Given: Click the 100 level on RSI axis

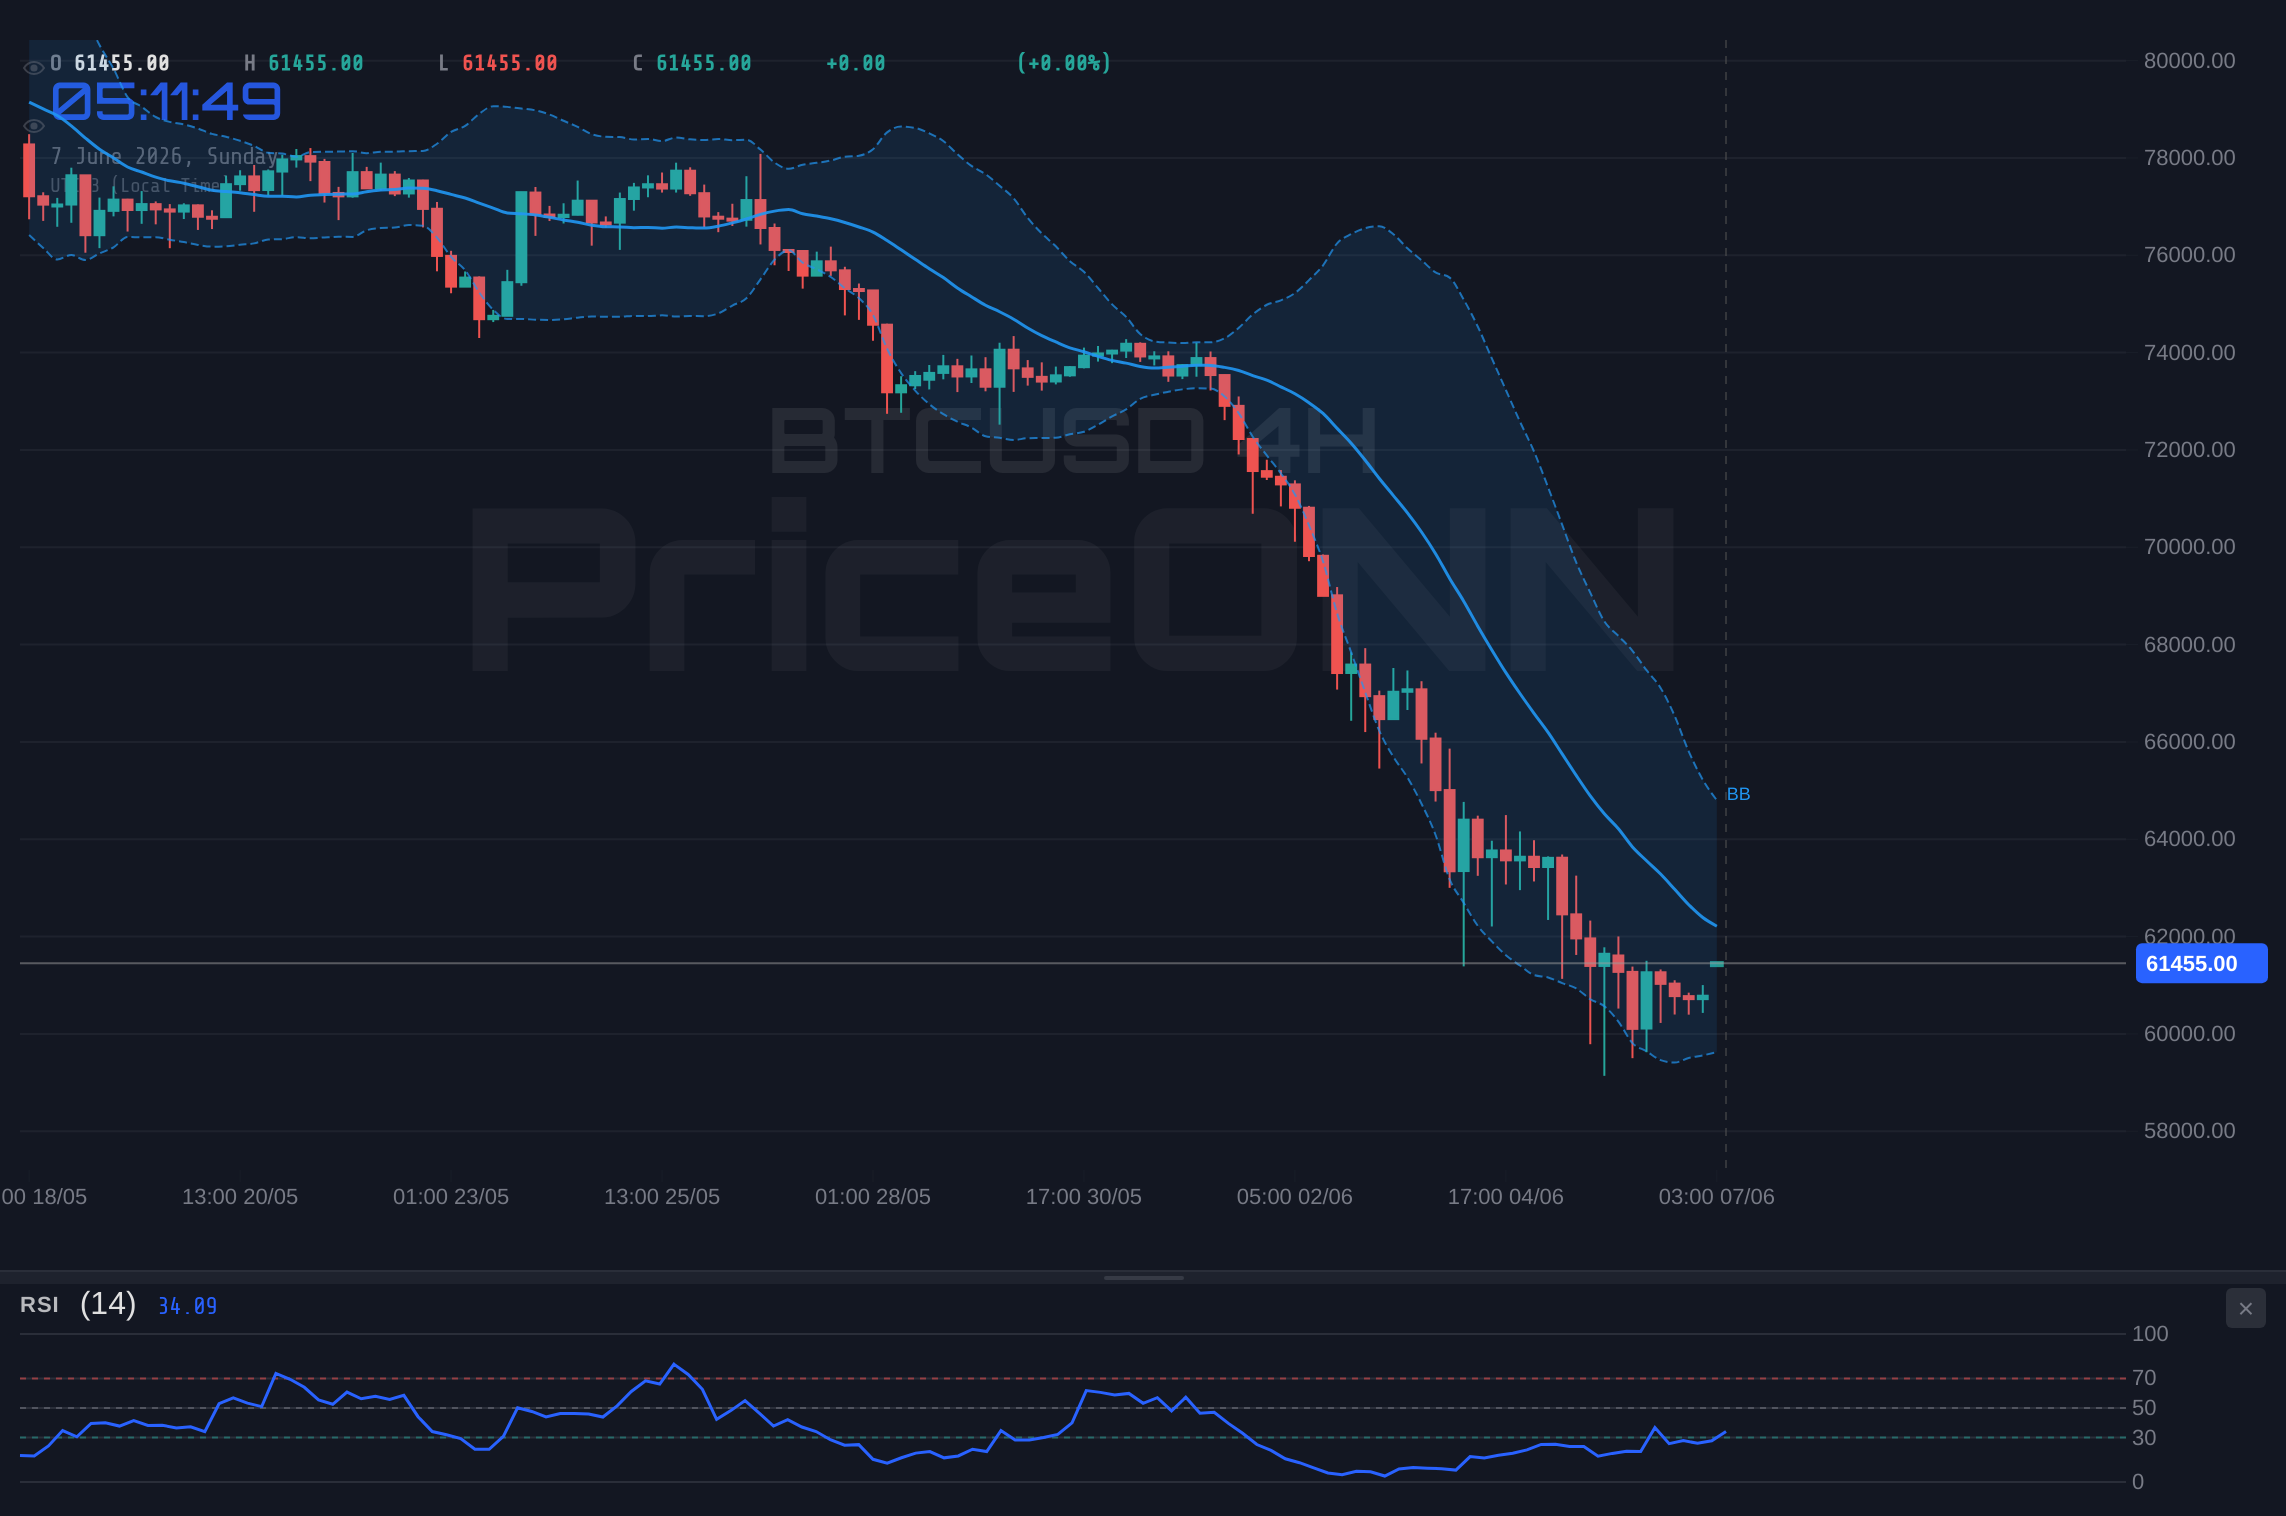Looking at the screenshot, I should pyautogui.click(x=2150, y=1334).
